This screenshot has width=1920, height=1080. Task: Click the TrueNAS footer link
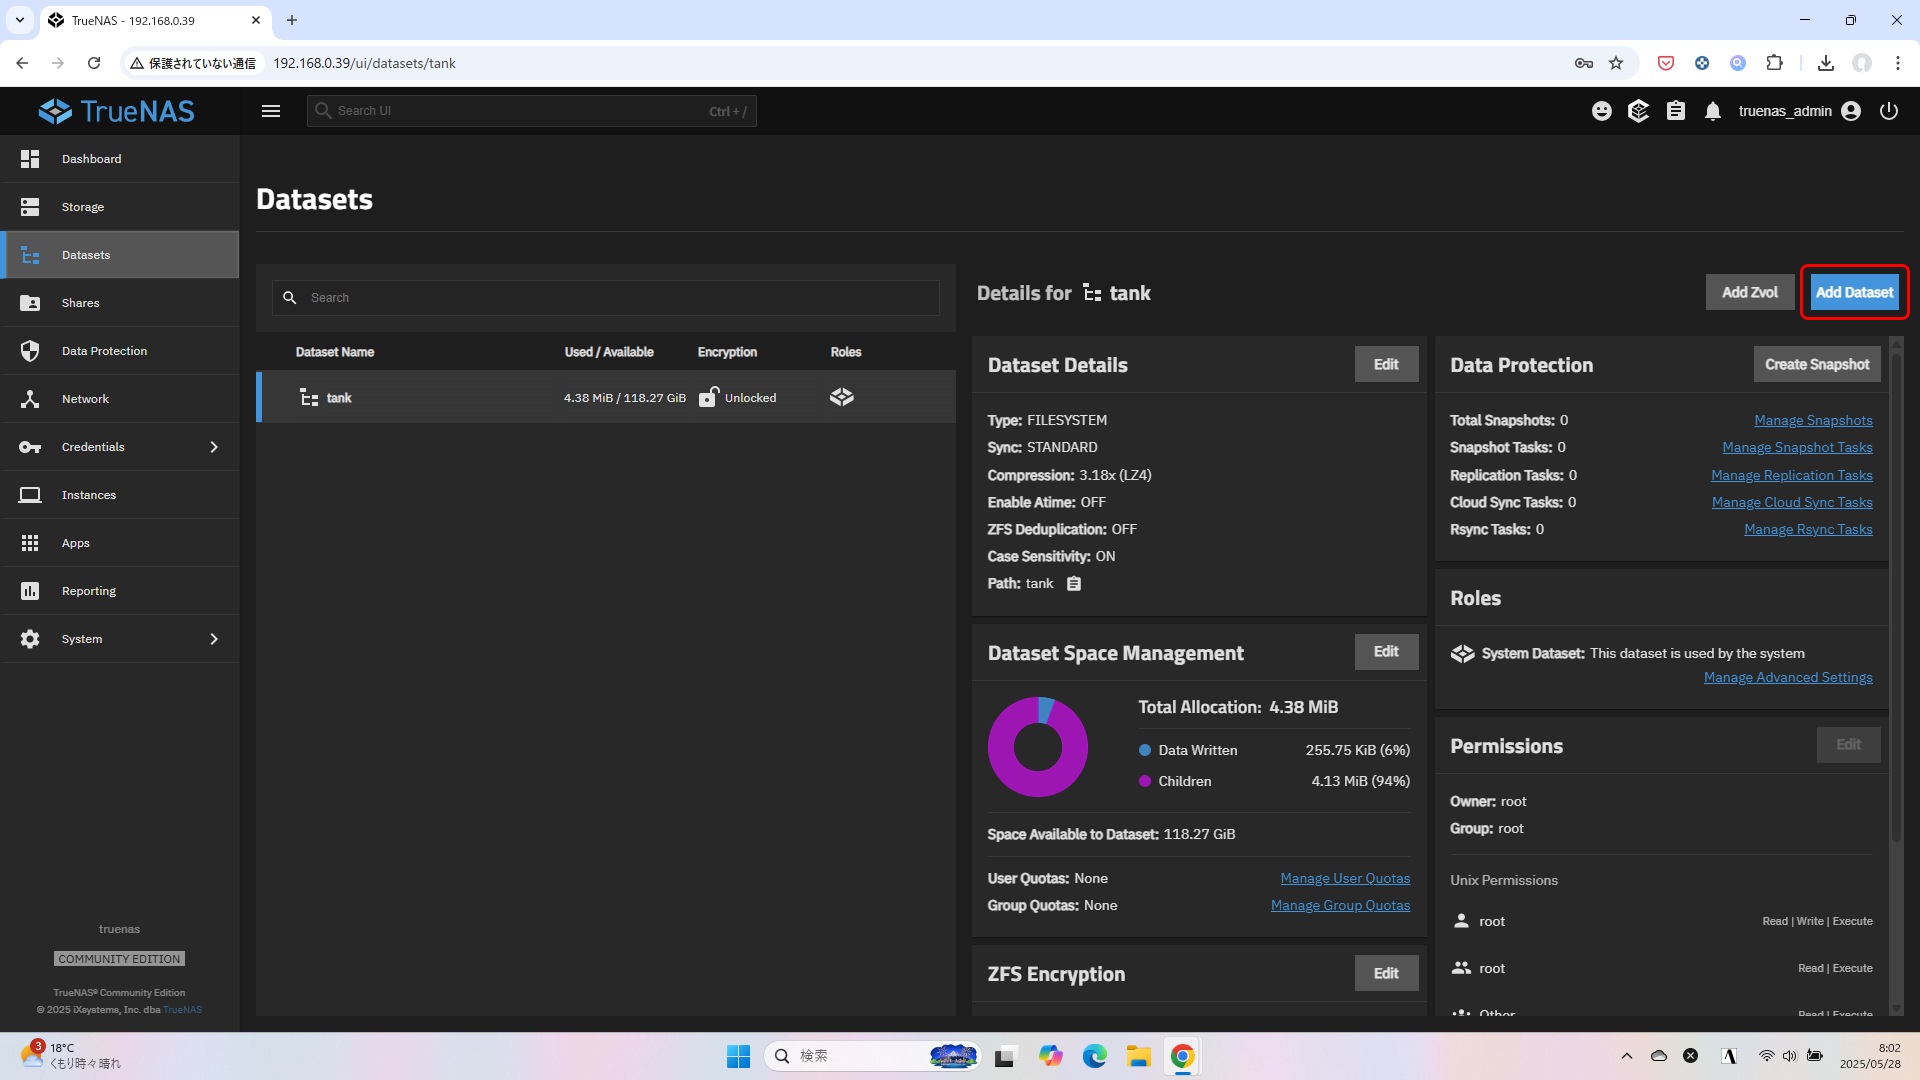182,1009
